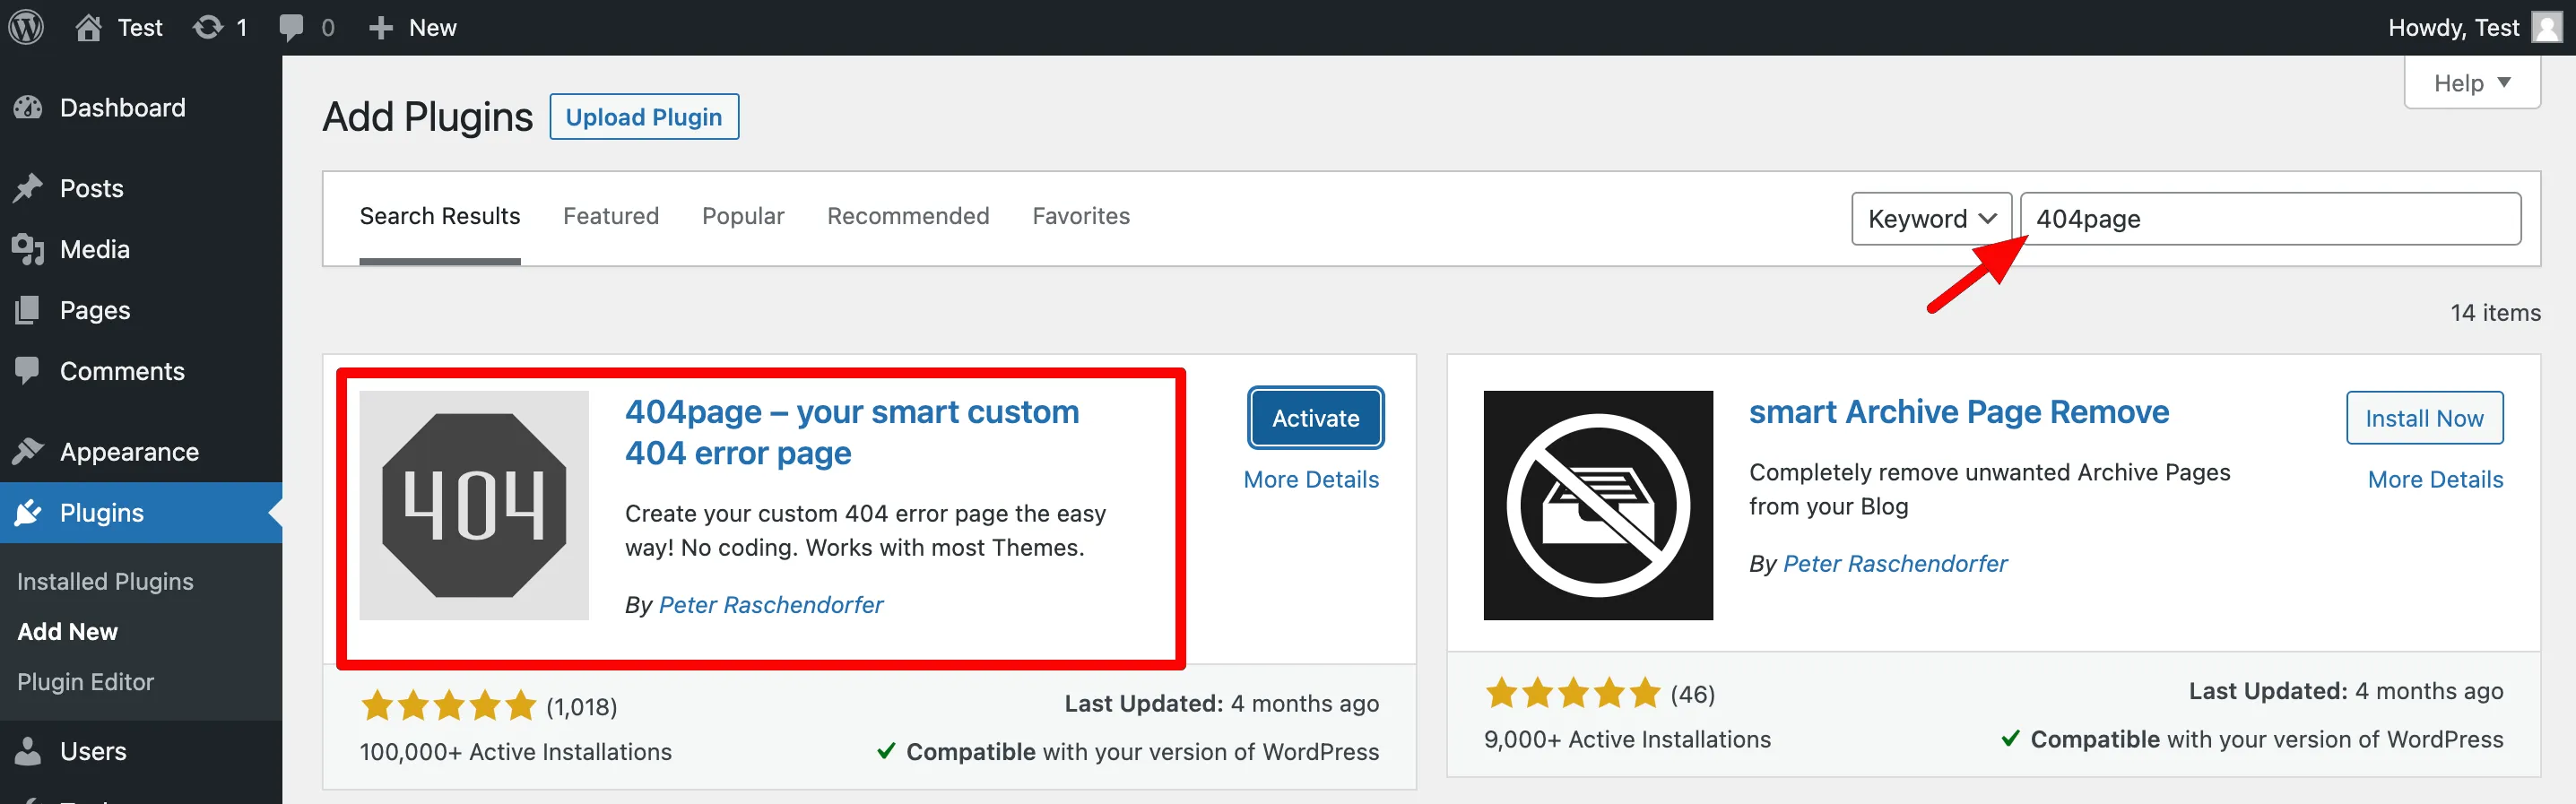Viewport: 2576px width, 804px height.
Task: Click the plus icon for New
Action: pyautogui.click(x=380, y=27)
